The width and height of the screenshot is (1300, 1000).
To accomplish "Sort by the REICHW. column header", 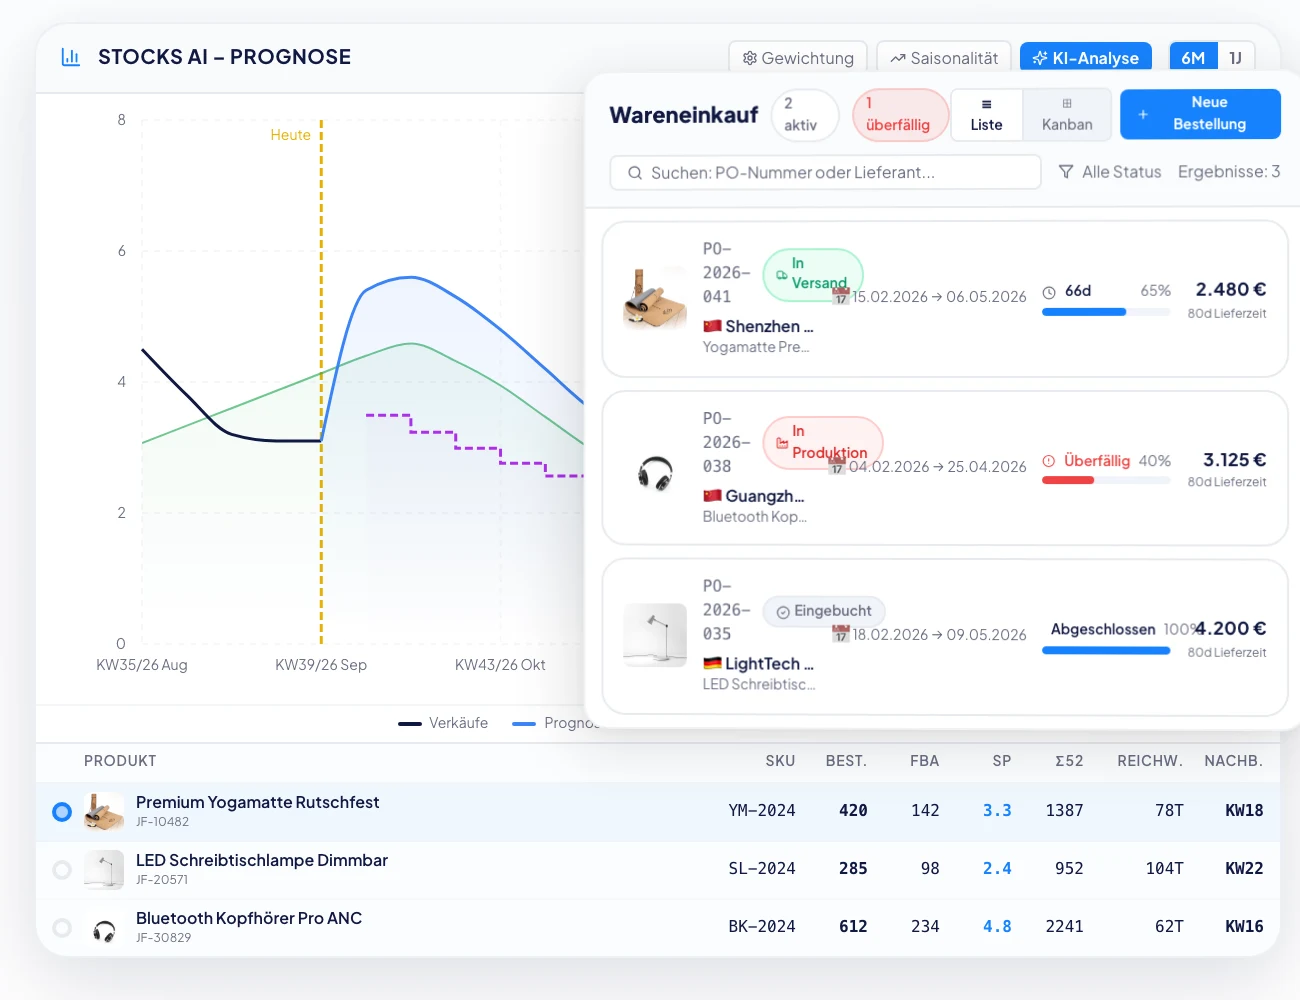I will (1150, 761).
